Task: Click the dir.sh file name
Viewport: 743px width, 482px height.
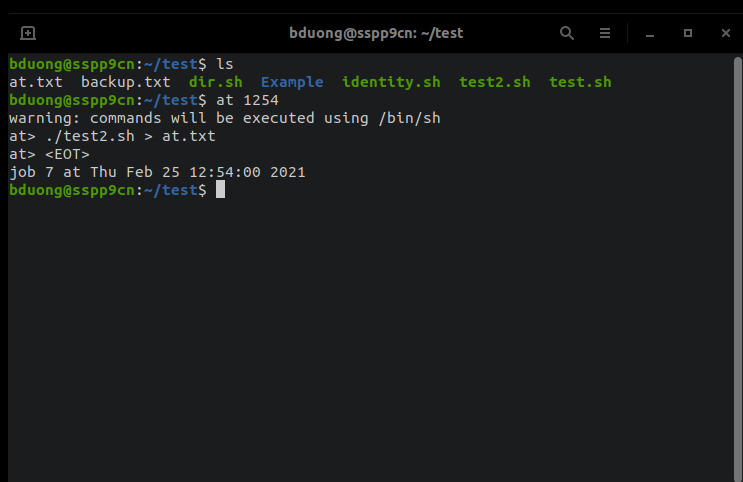Action: pyautogui.click(x=216, y=82)
